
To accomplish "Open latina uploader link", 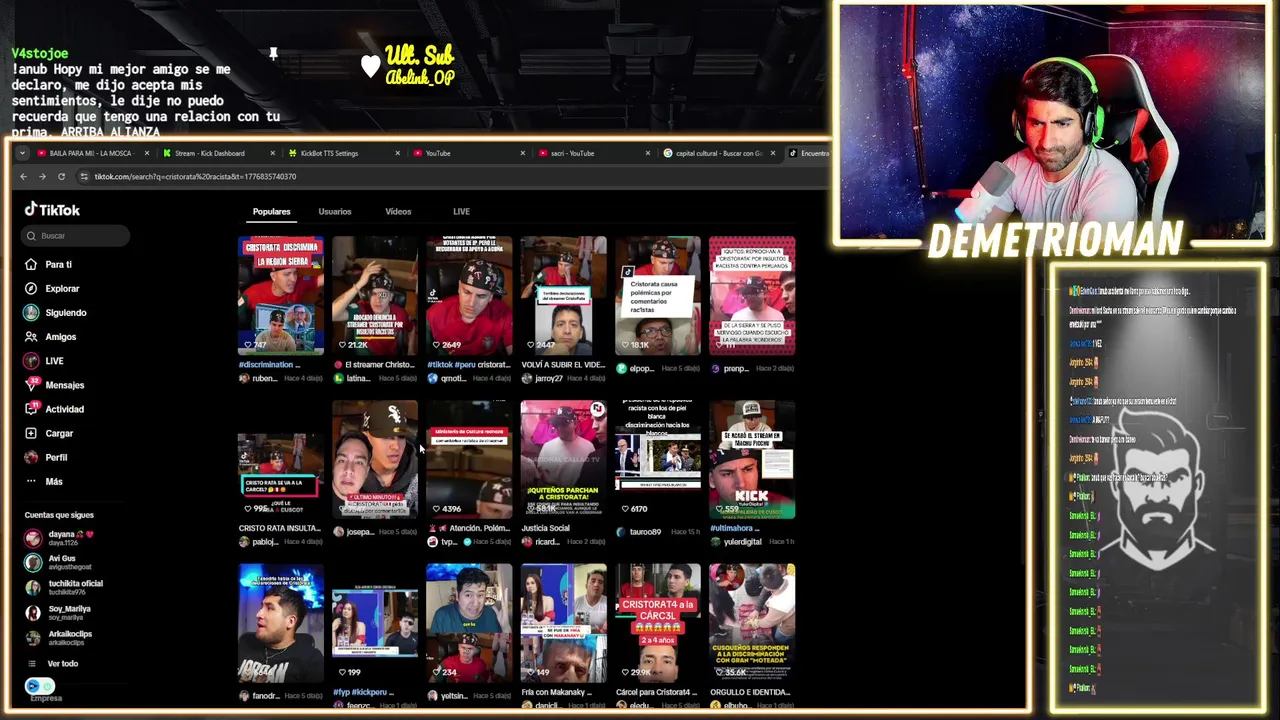I will (x=359, y=379).
